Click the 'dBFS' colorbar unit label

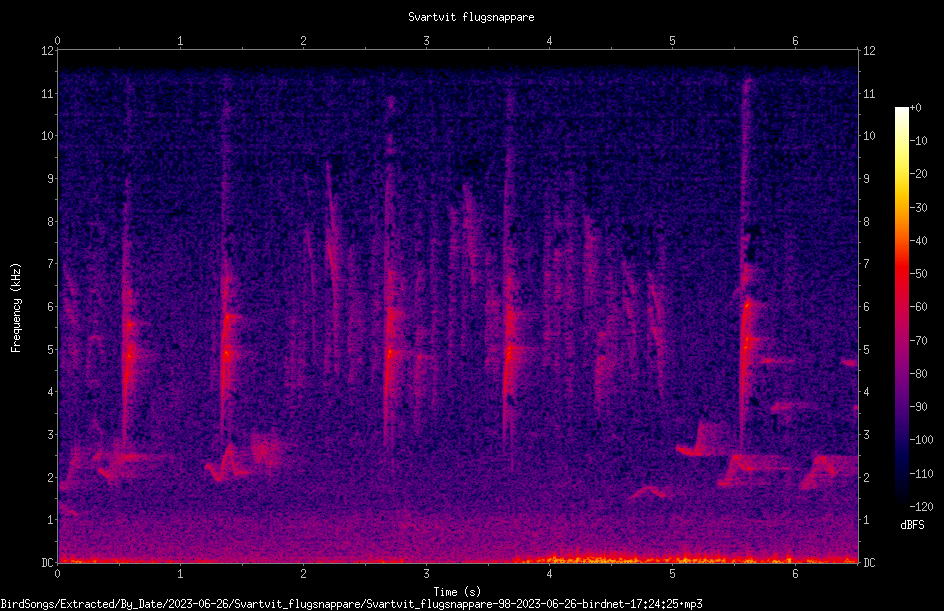pos(912,525)
